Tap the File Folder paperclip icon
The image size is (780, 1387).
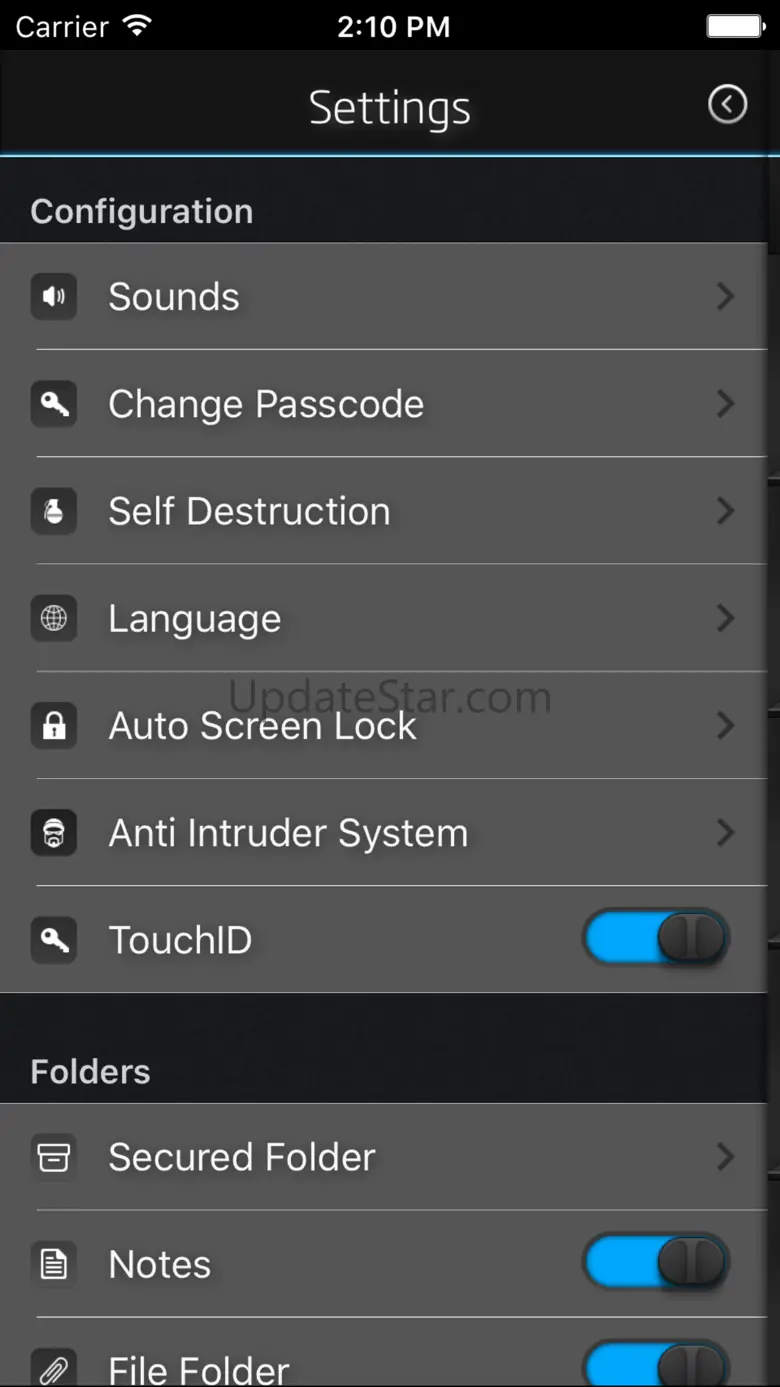(54, 1368)
